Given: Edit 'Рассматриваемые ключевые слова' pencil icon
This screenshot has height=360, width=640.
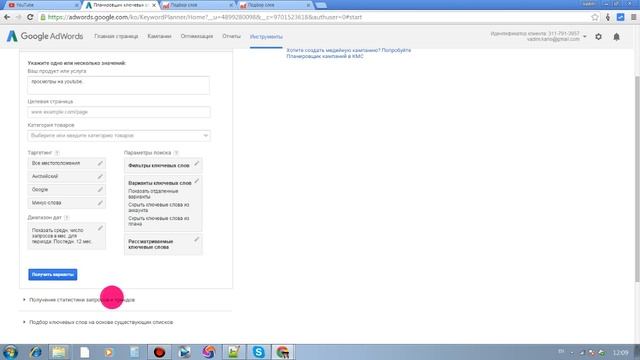Looking at the screenshot, I should click(x=197, y=239).
